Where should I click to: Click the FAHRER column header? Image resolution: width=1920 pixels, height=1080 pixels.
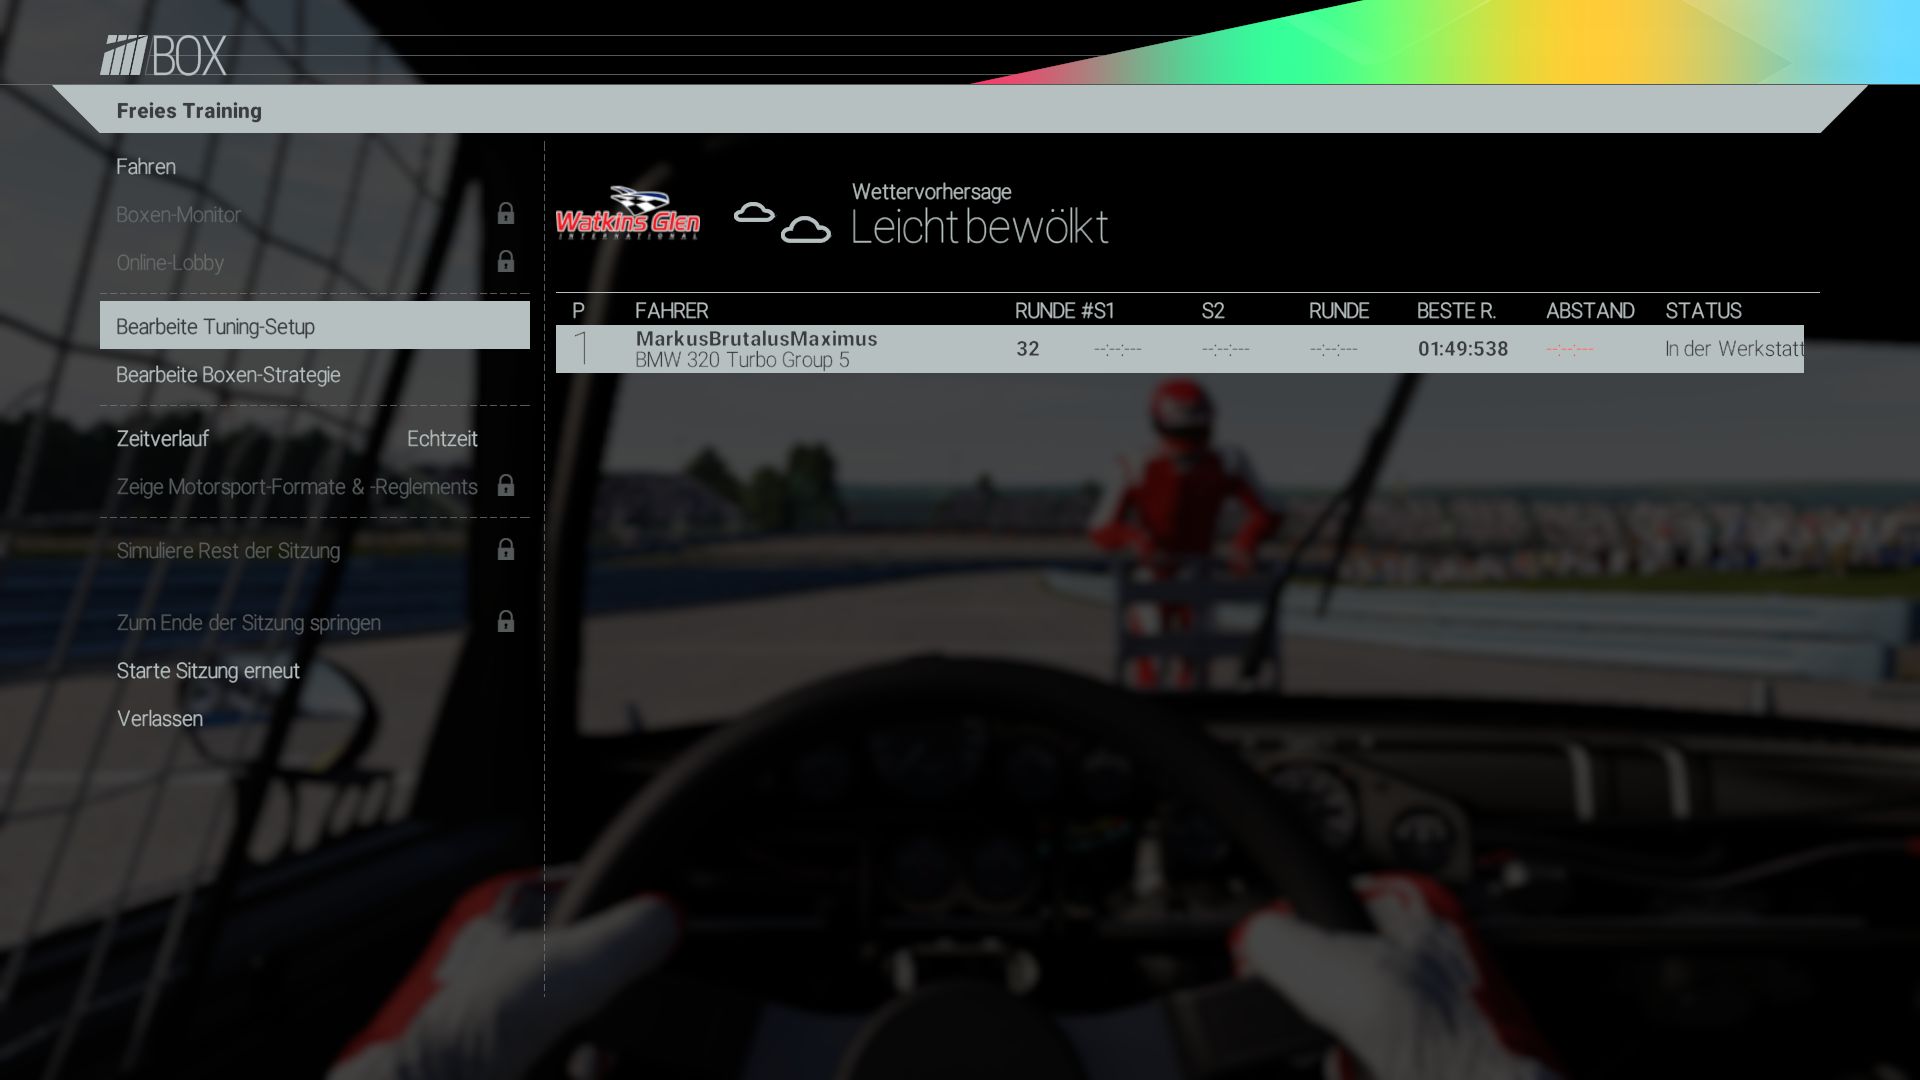click(671, 311)
